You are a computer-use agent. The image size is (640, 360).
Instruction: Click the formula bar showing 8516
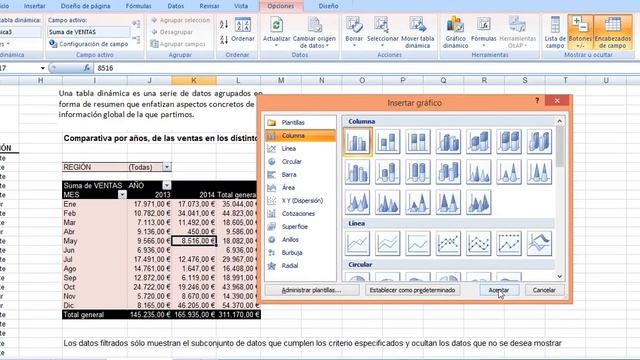(x=366, y=68)
